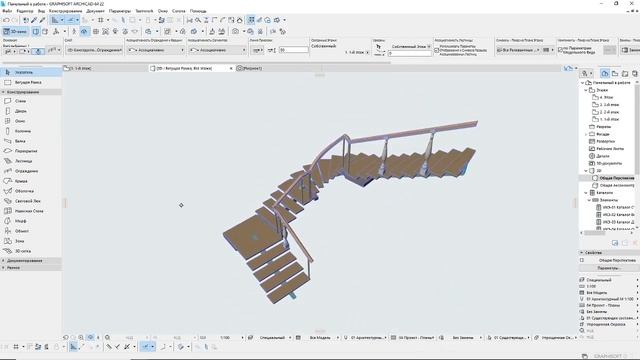
Task: Click the Explore walking-figure icon
Action: 74,31
